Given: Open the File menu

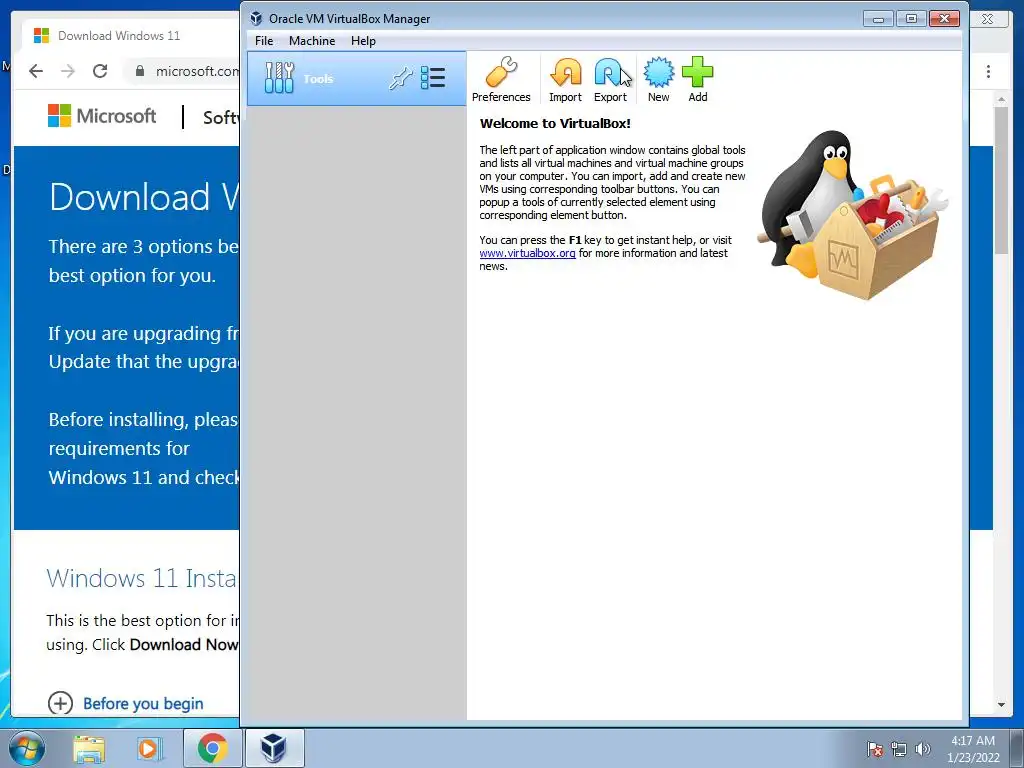Looking at the screenshot, I should coord(264,40).
